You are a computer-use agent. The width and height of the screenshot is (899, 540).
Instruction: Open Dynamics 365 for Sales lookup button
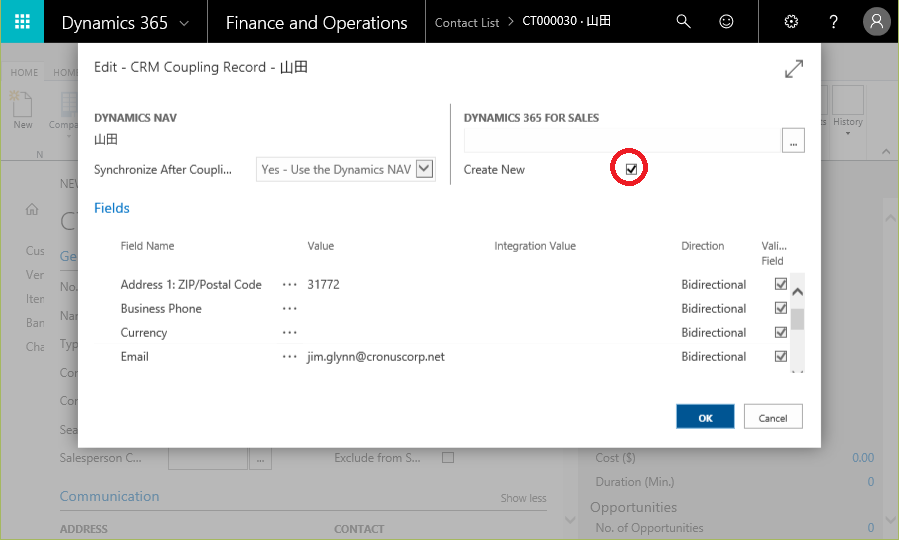point(793,140)
